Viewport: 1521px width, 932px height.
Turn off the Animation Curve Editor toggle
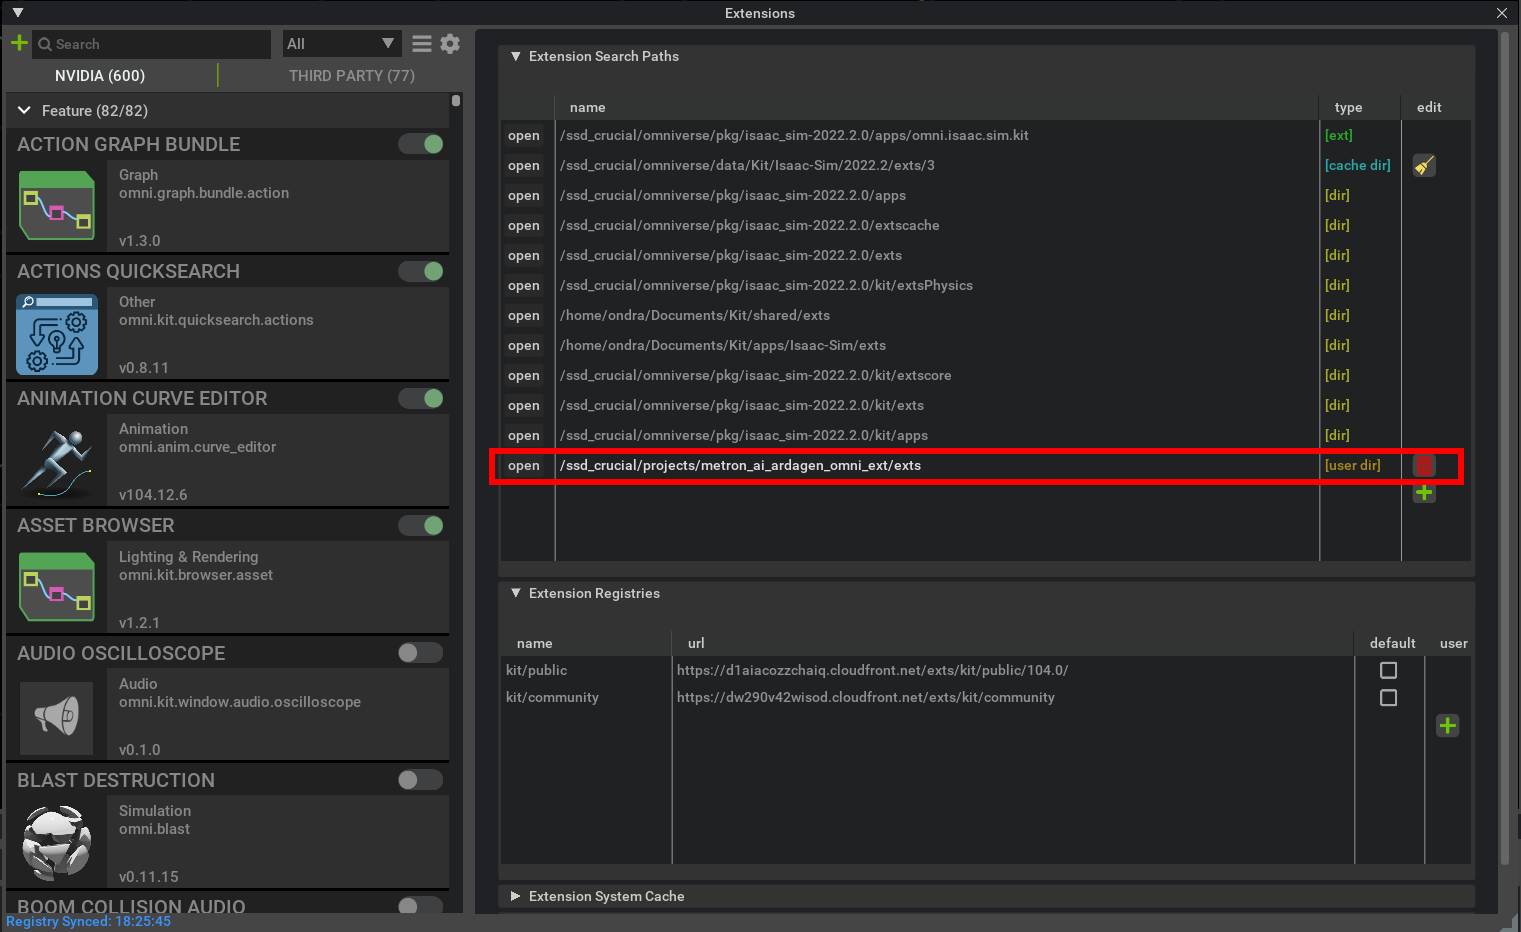[421, 398]
